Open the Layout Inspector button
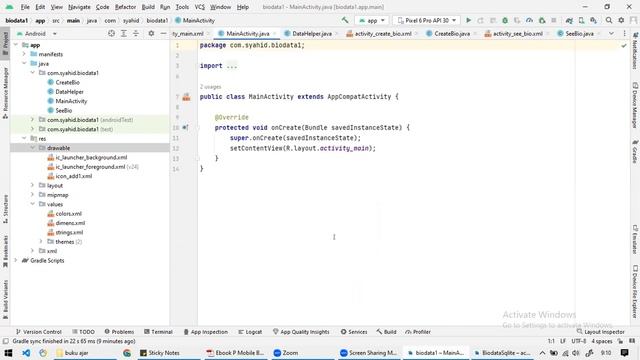 click(600, 332)
